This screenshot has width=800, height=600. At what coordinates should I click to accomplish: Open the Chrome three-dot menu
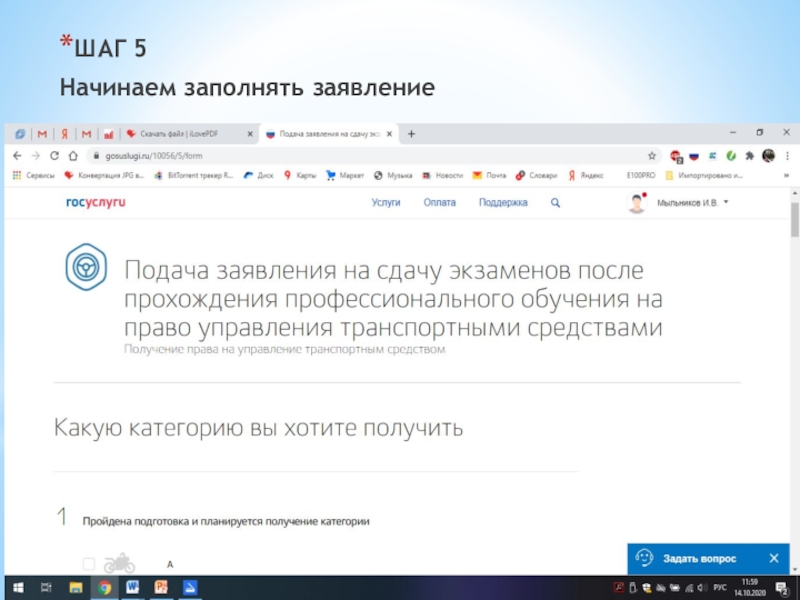pos(787,156)
